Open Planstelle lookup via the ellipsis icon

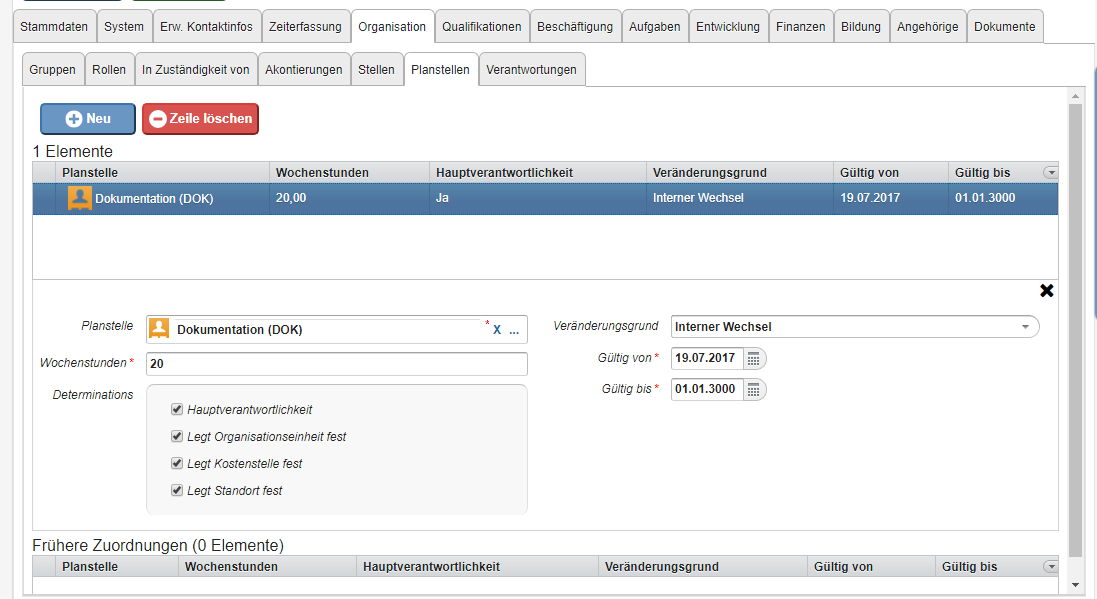coord(514,330)
